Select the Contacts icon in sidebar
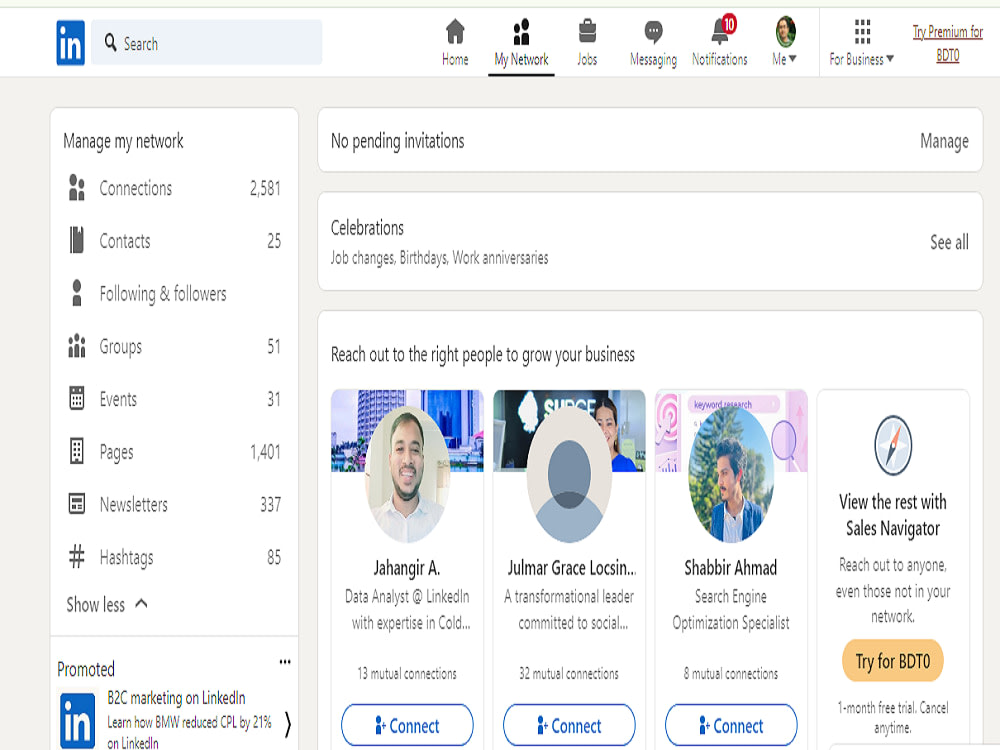 pos(77,241)
